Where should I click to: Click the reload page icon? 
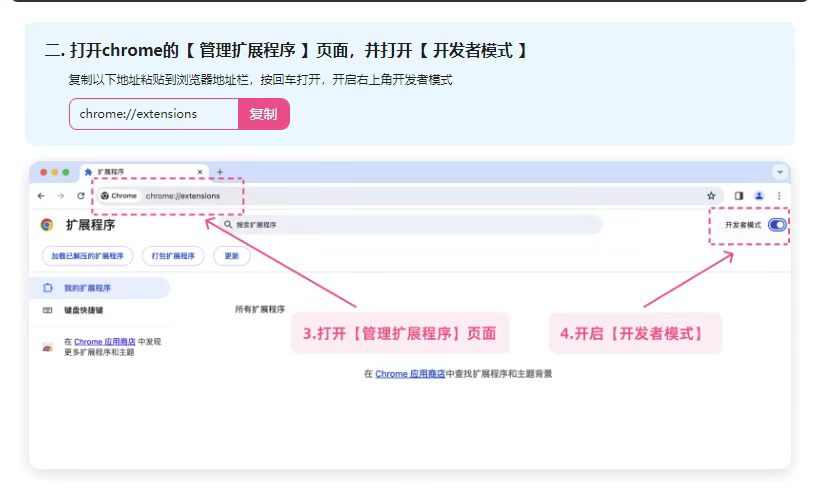point(81,196)
